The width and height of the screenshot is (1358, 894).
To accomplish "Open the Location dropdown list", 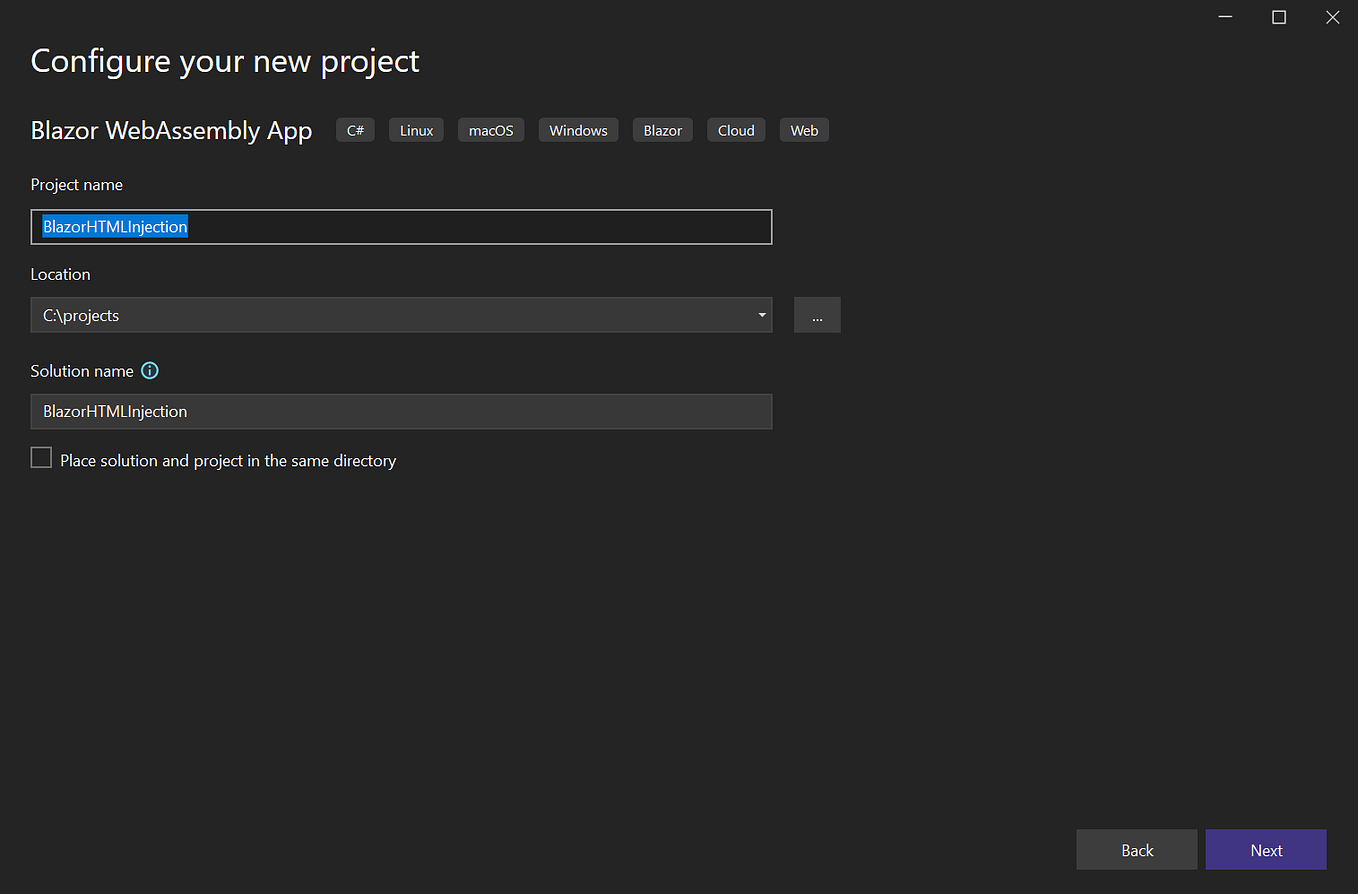I will pos(761,314).
